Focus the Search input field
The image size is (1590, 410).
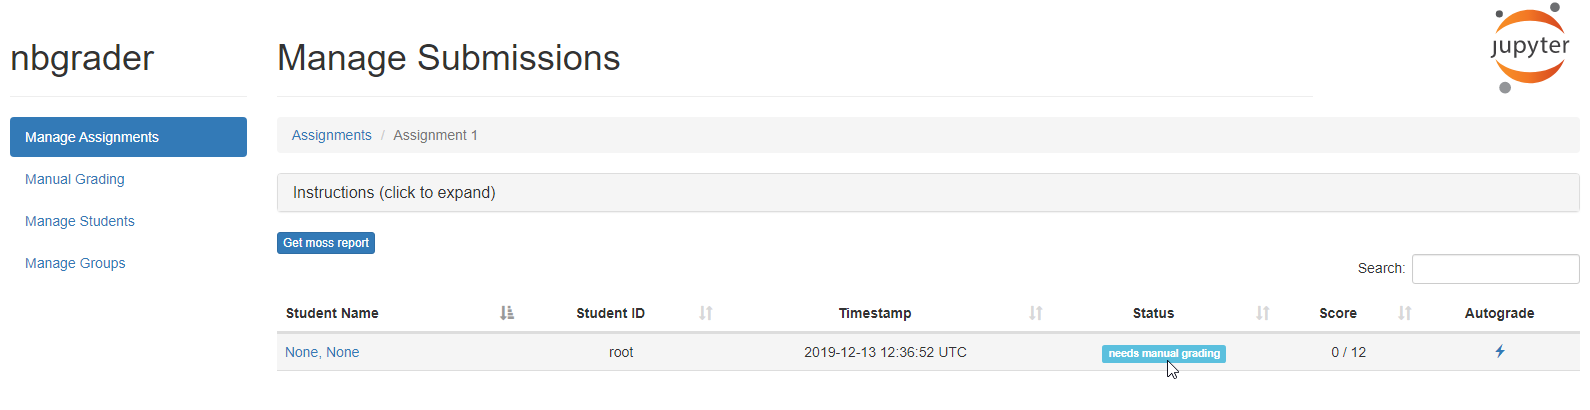pos(1496,269)
